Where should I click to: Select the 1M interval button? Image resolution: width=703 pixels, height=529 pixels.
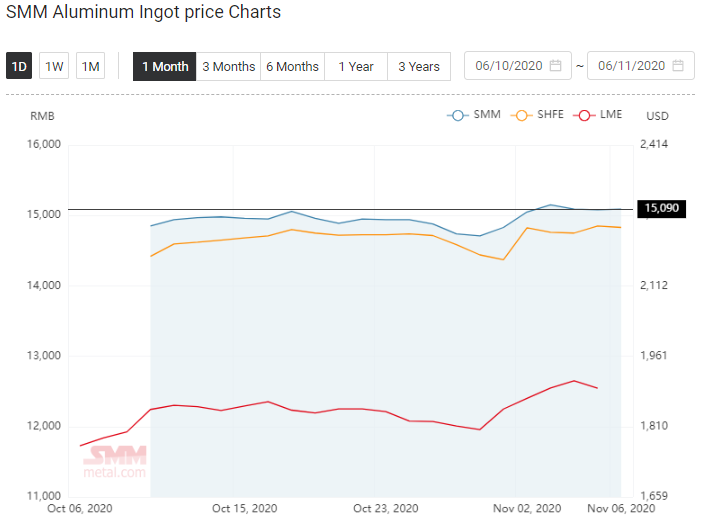pos(91,66)
